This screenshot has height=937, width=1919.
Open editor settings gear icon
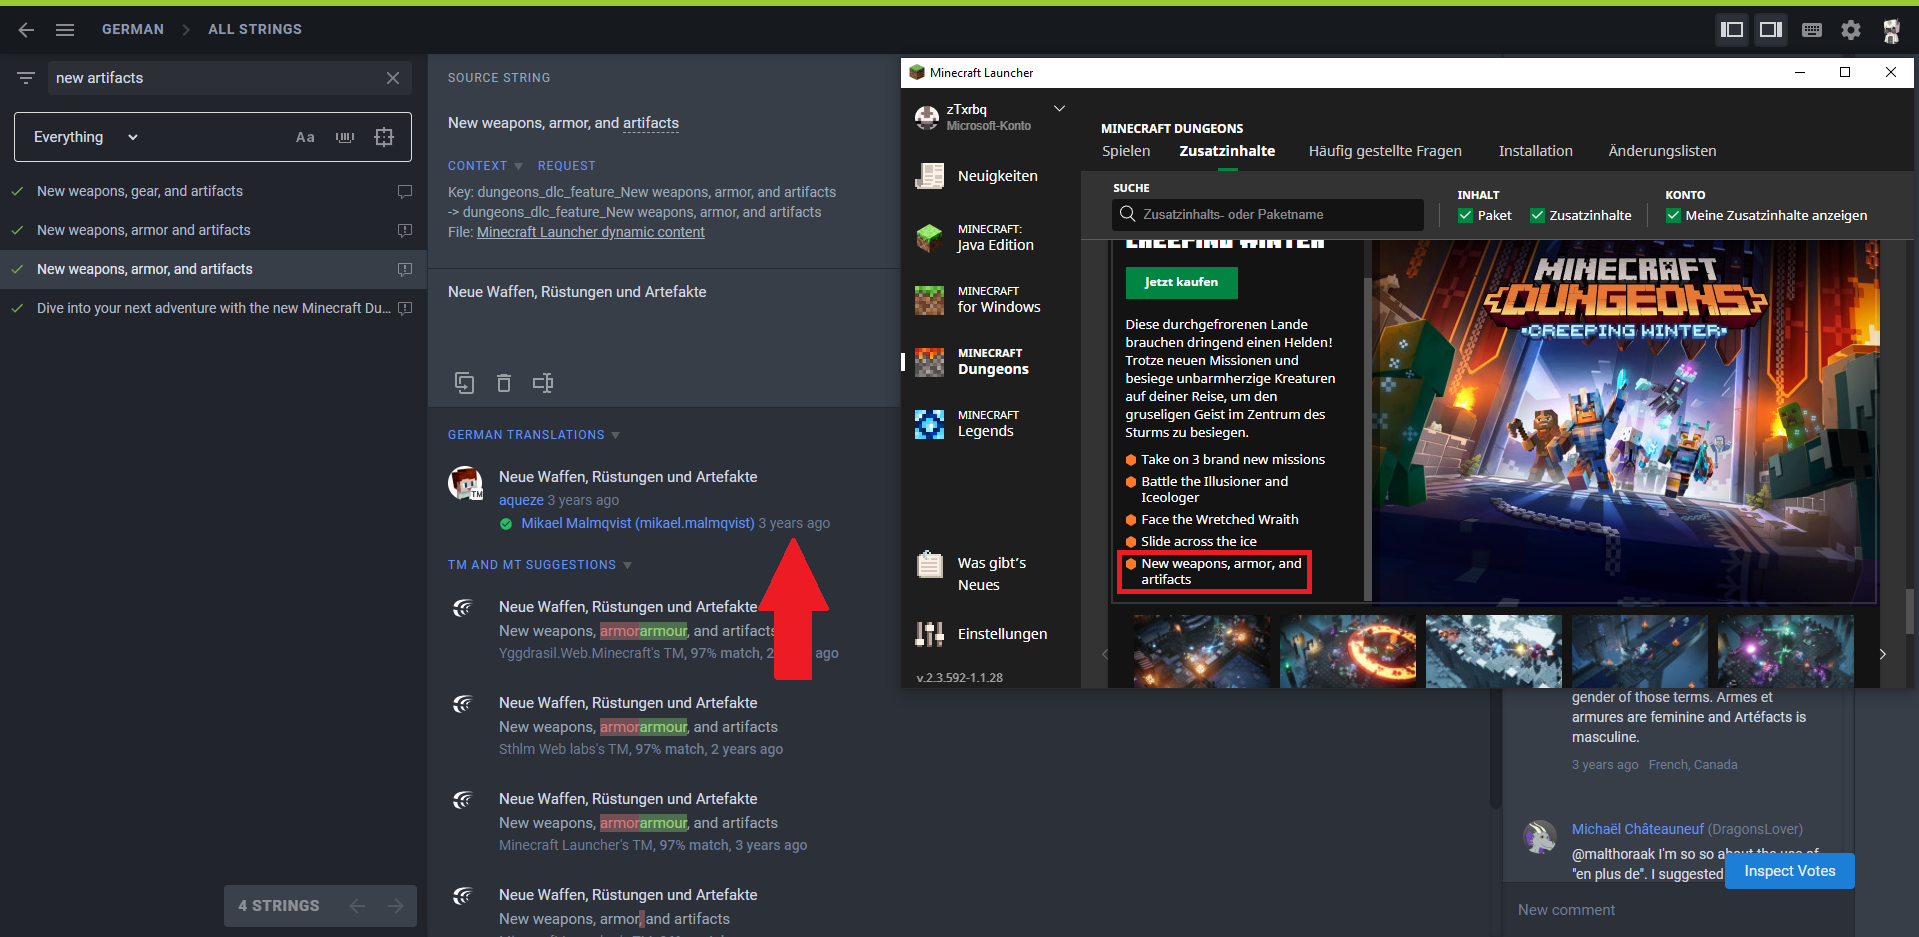coord(1851,30)
